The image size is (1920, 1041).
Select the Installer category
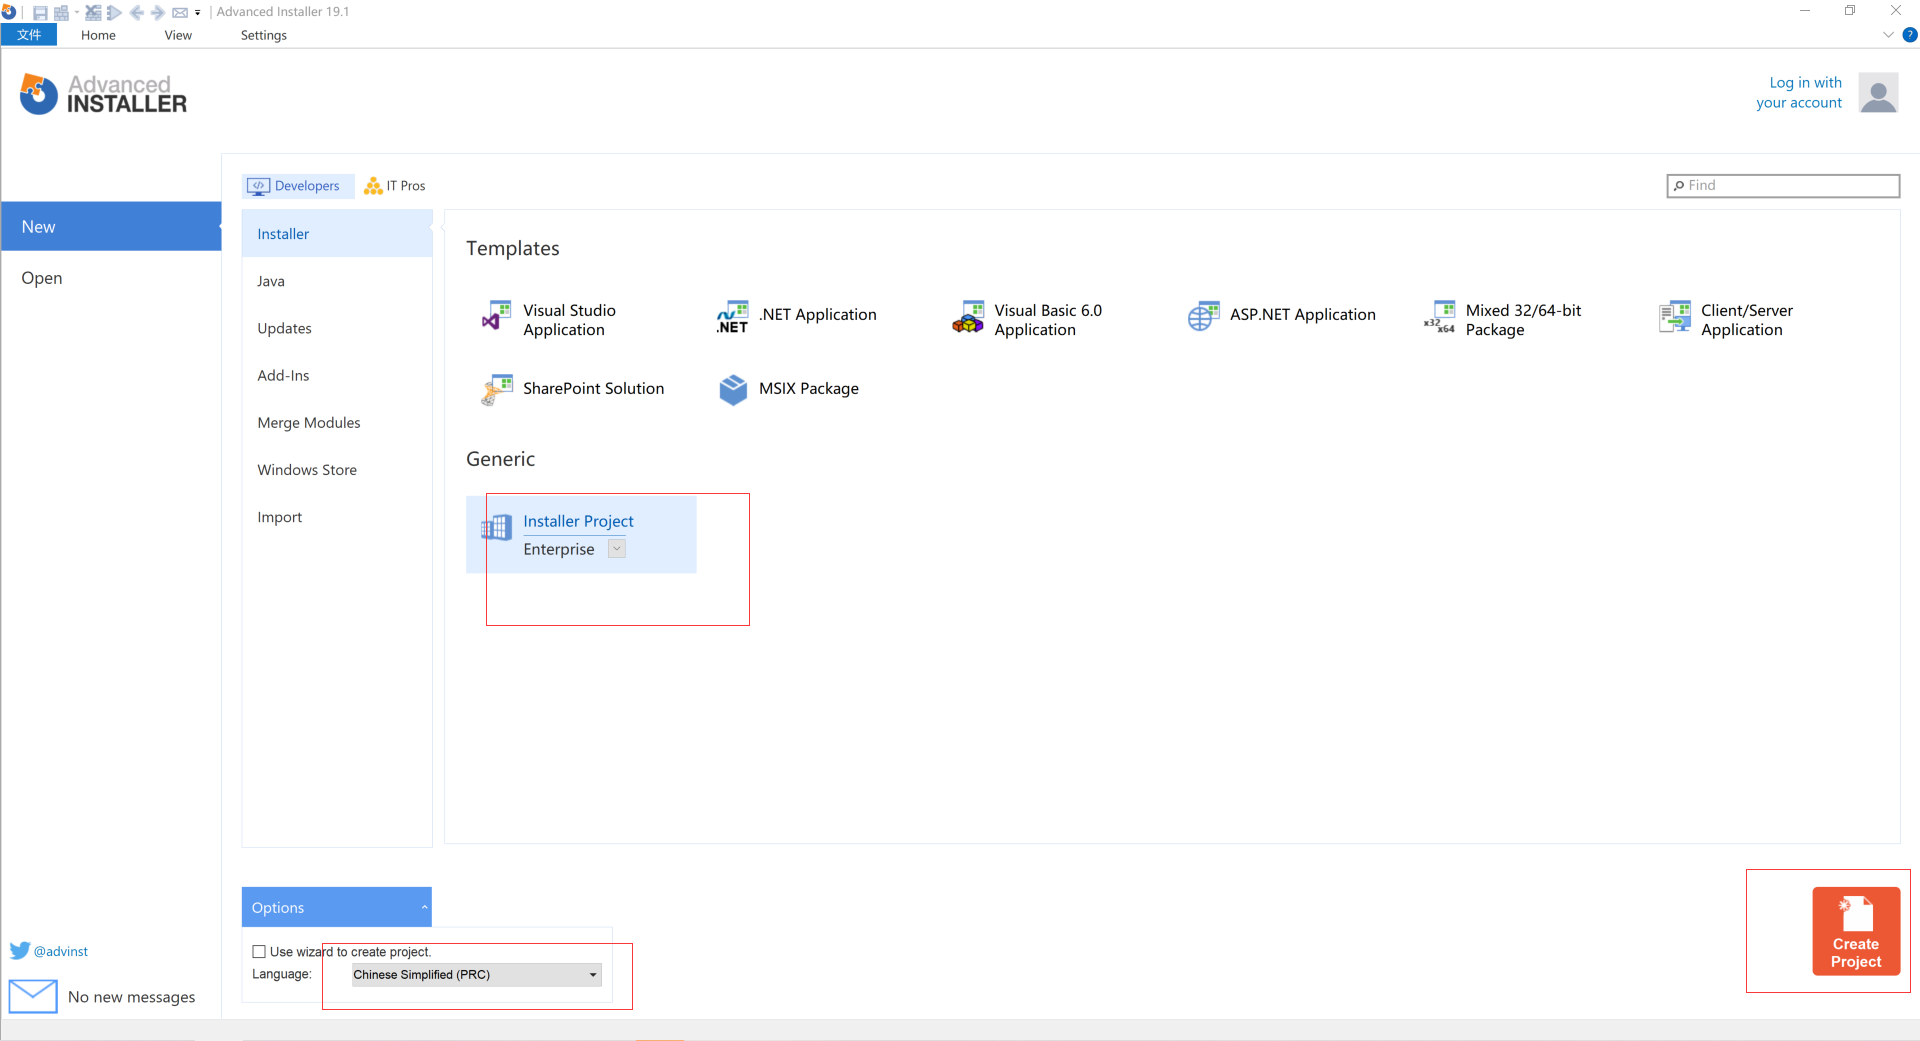coord(337,234)
